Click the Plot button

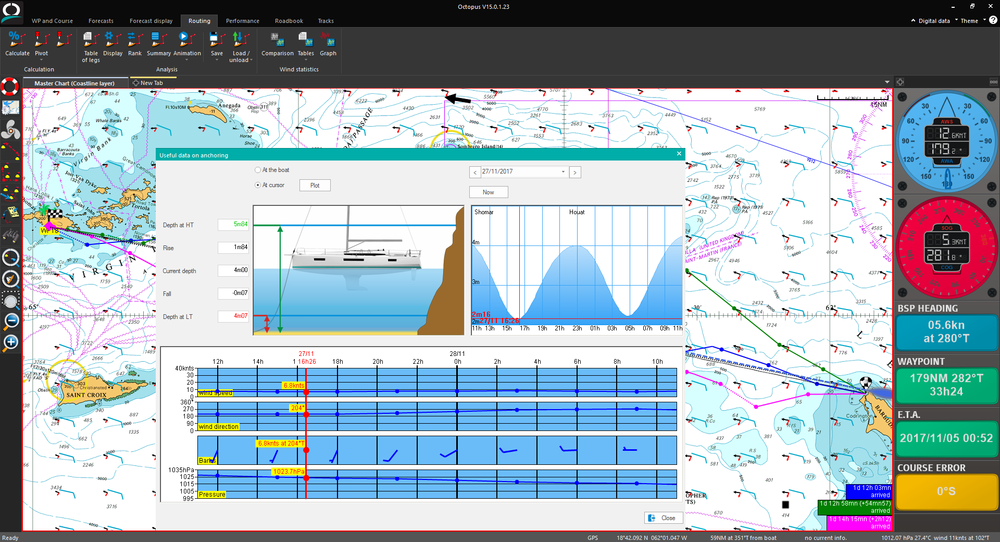tap(314, 185)
